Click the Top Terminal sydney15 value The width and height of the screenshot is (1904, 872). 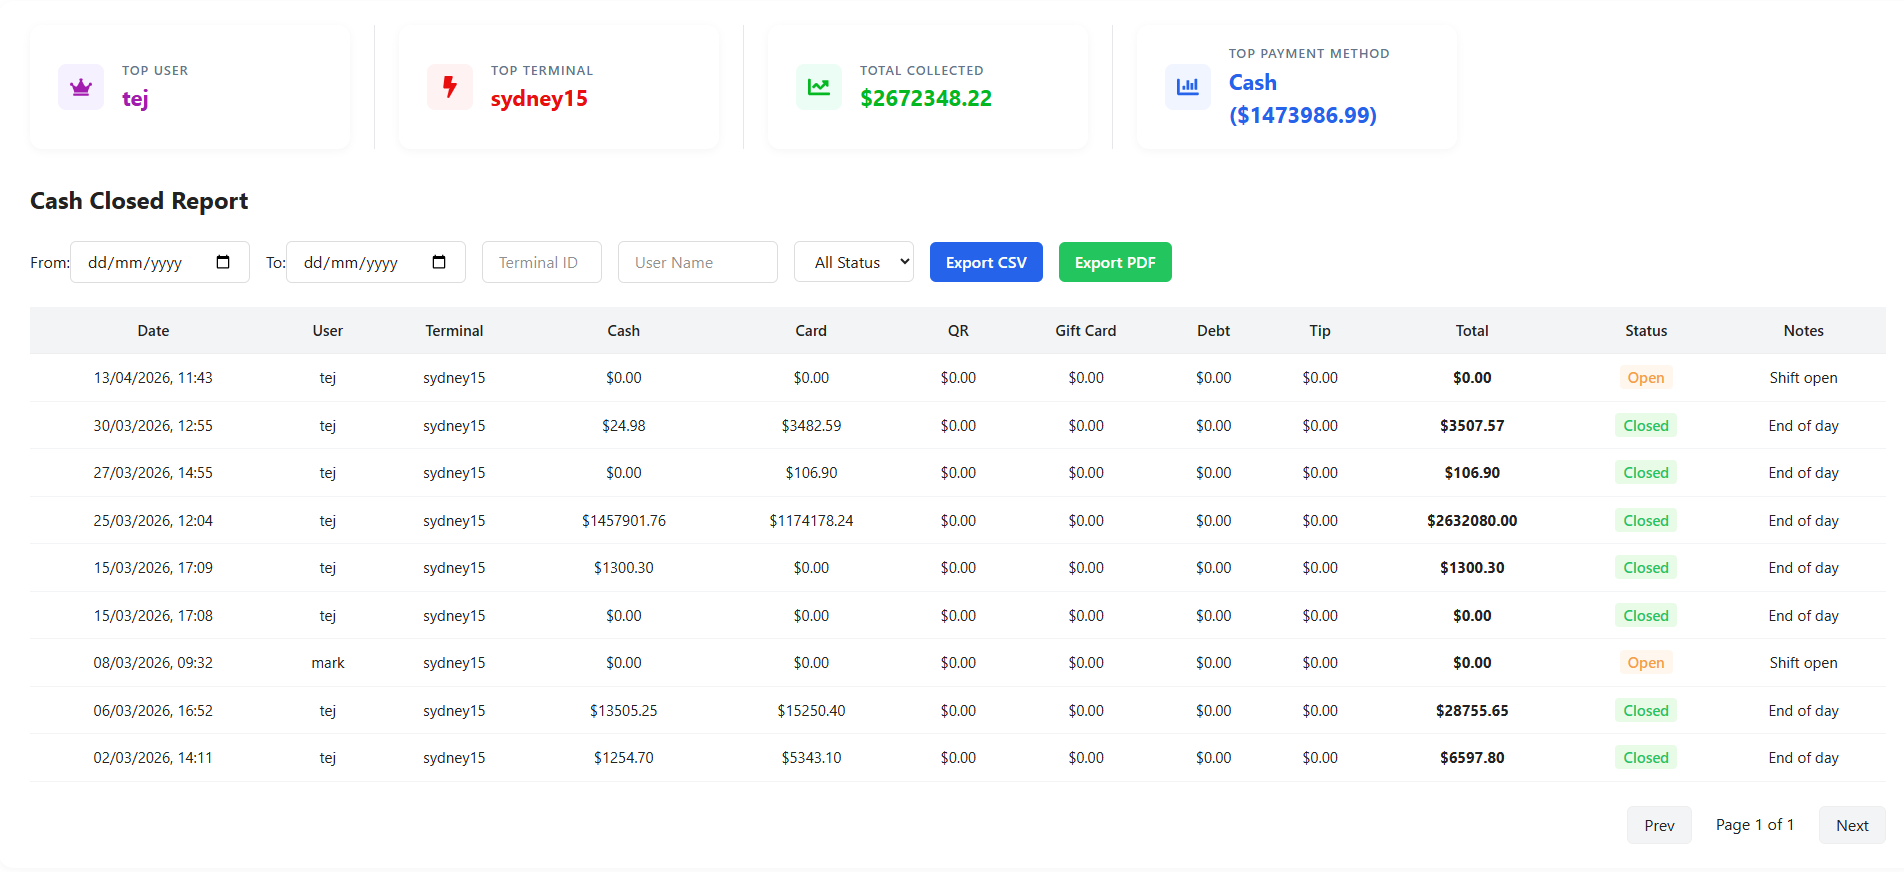(539, 99)
